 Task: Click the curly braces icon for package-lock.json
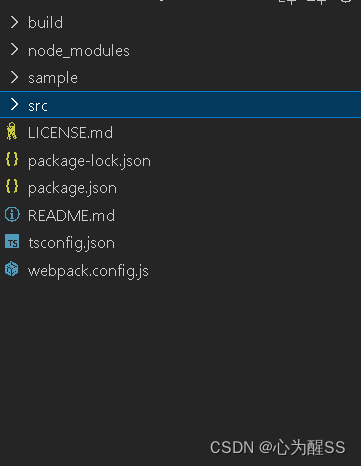12,159
